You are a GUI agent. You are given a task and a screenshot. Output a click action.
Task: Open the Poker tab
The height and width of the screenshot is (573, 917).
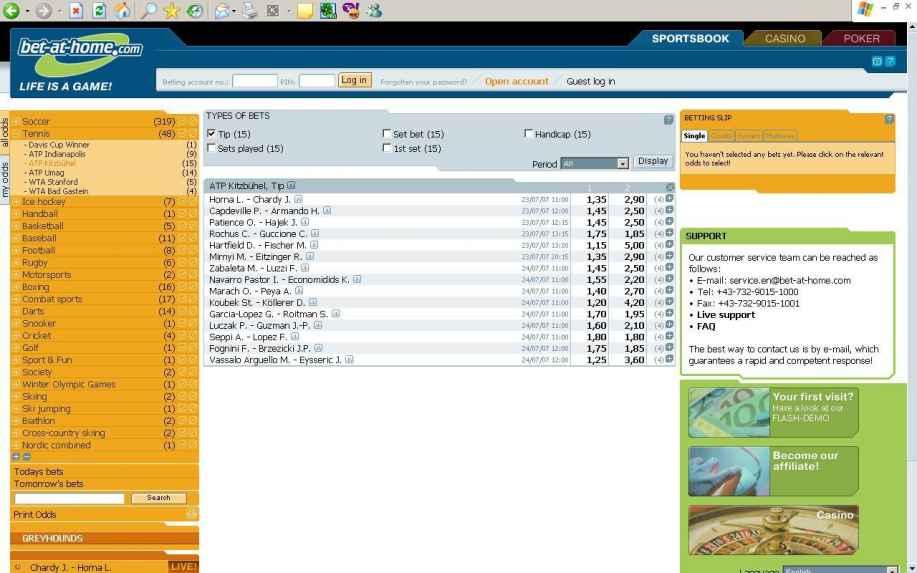point(862,38)
